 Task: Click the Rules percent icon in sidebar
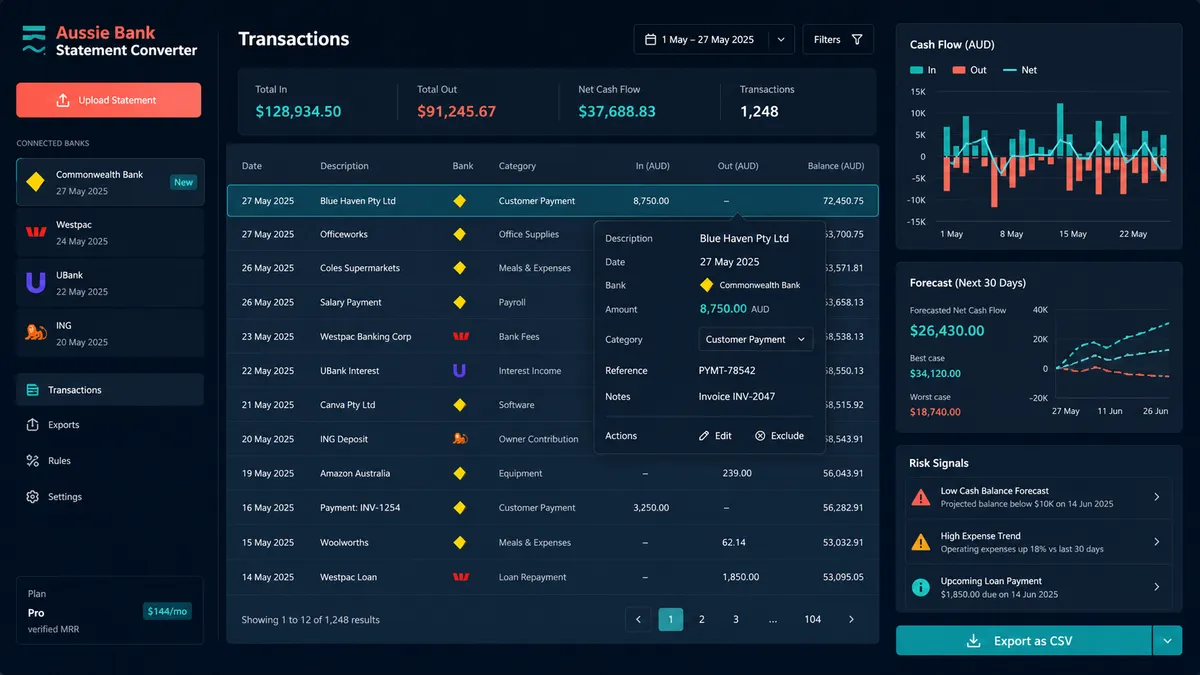[32, 461]
